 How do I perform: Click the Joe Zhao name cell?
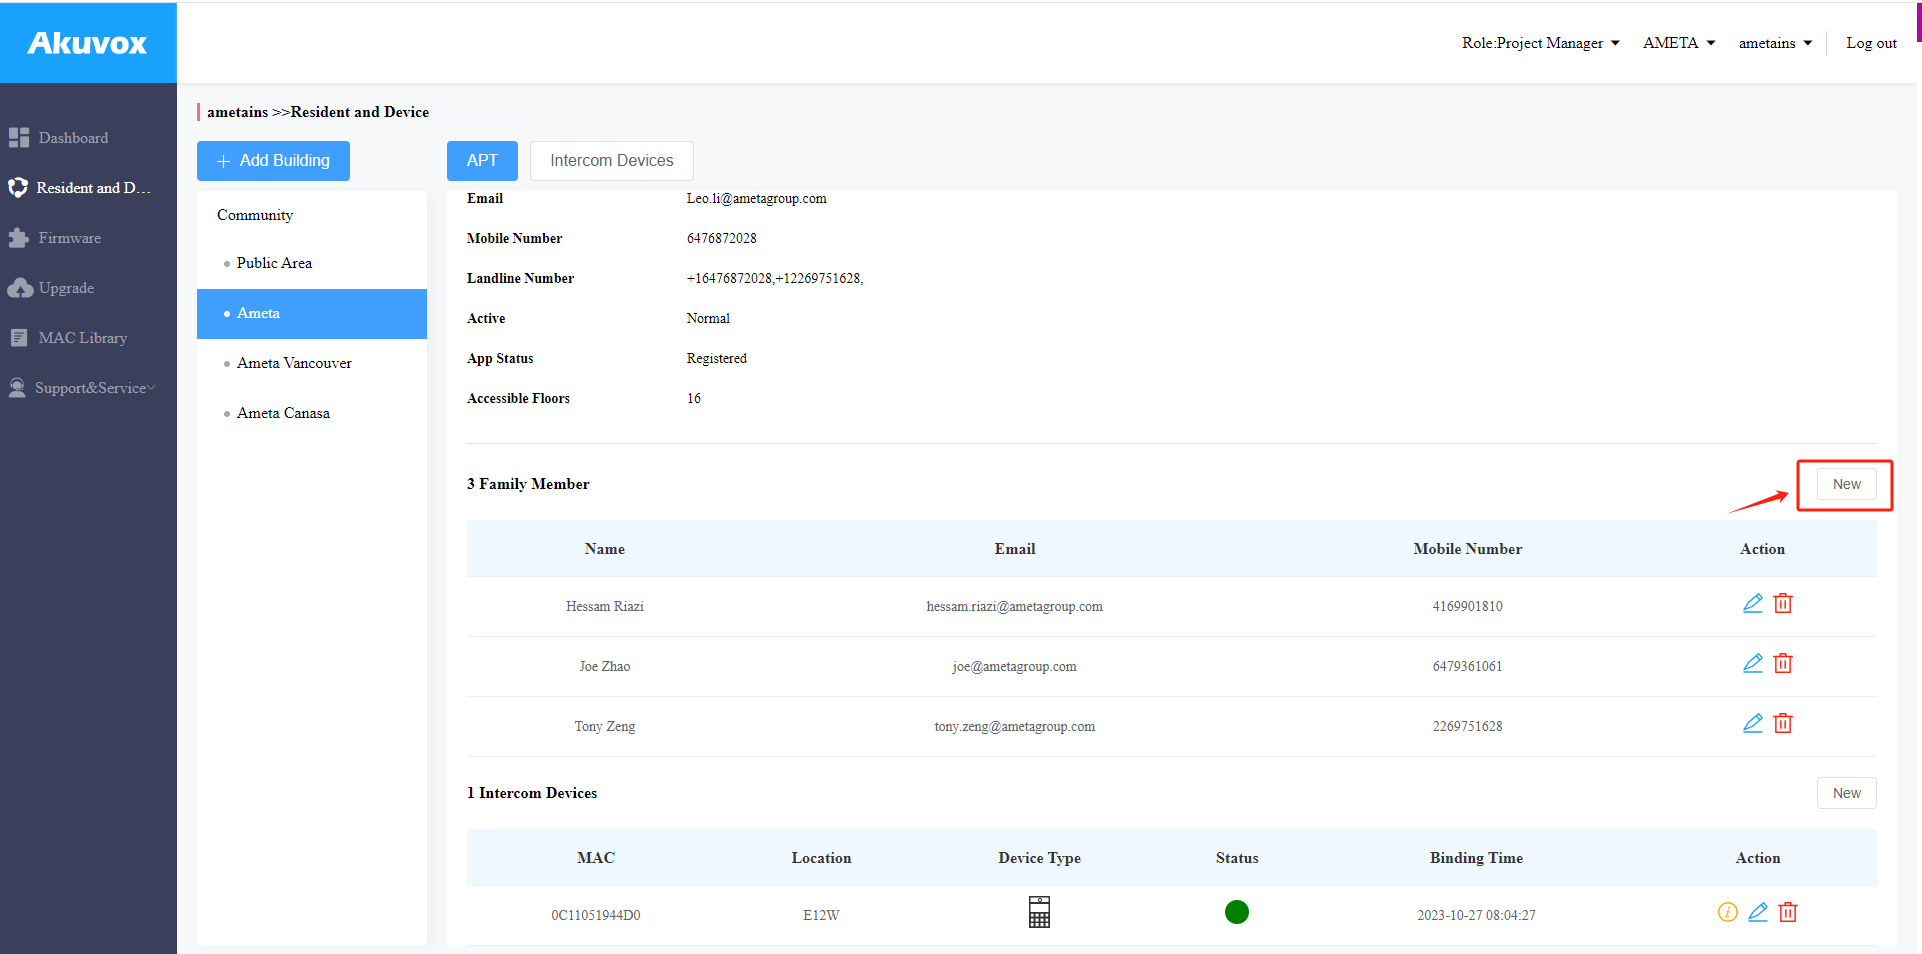pyautogui.click(x=605, y=666)
